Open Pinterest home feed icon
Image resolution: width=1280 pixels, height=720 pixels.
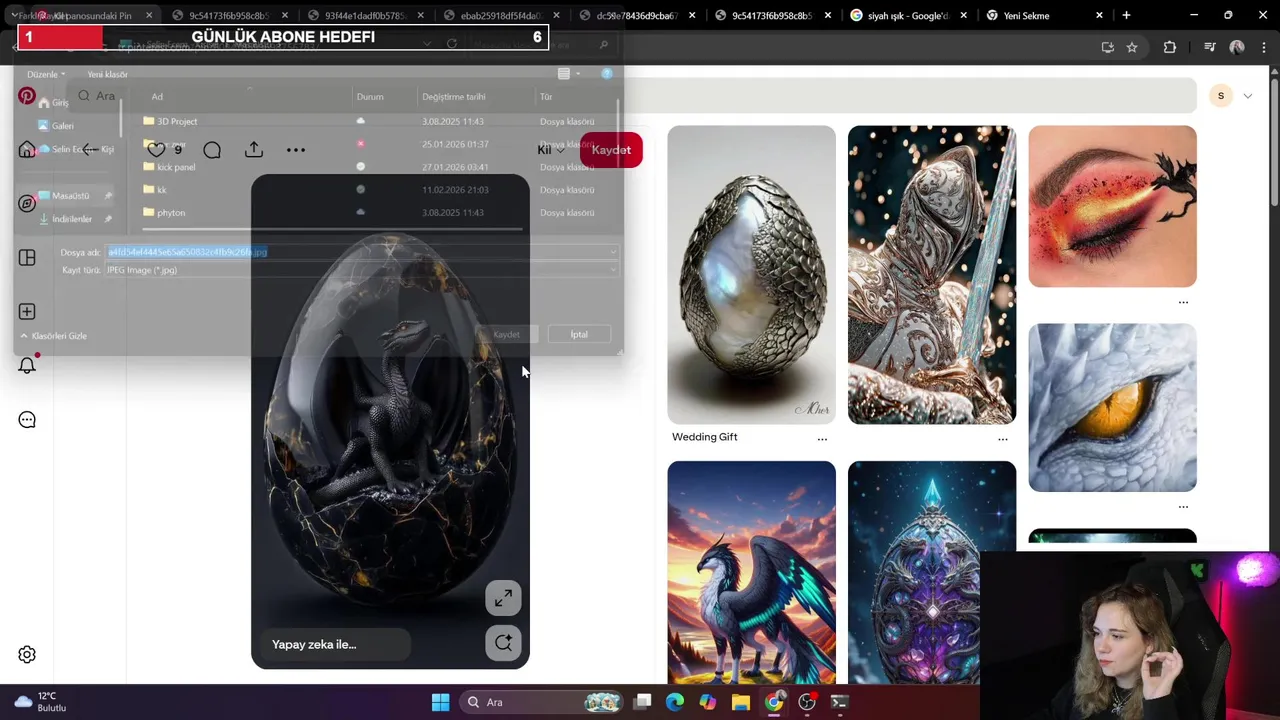pyautogui.click(x=27, y=150)
